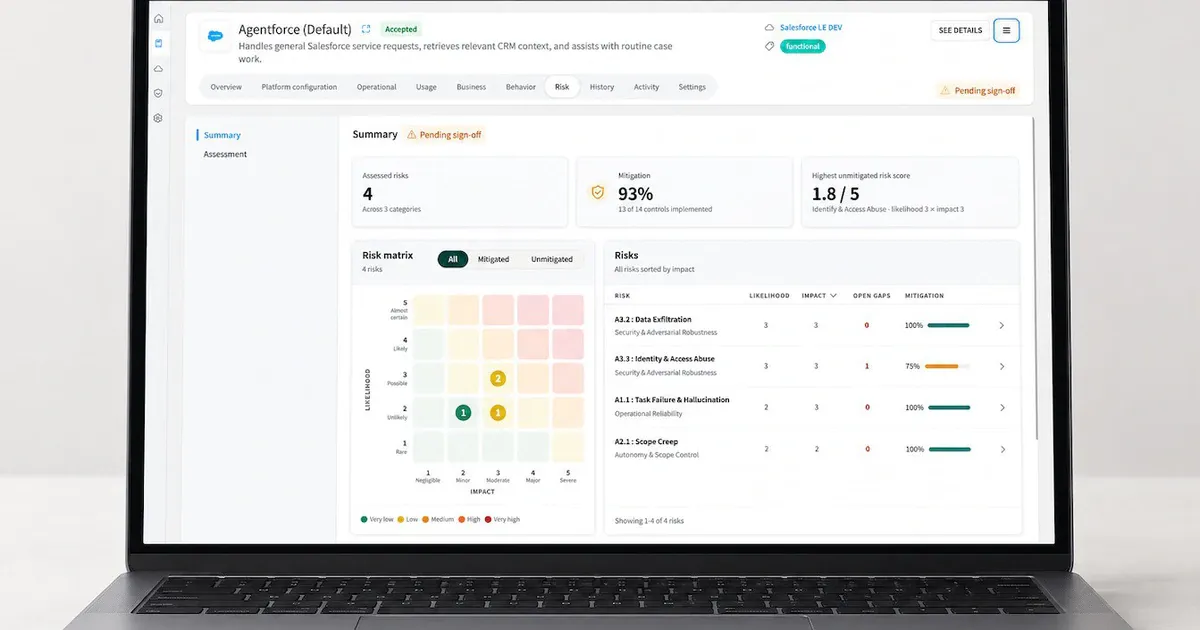Click the cloud icon in left sidebar

(x=158, y=68)
